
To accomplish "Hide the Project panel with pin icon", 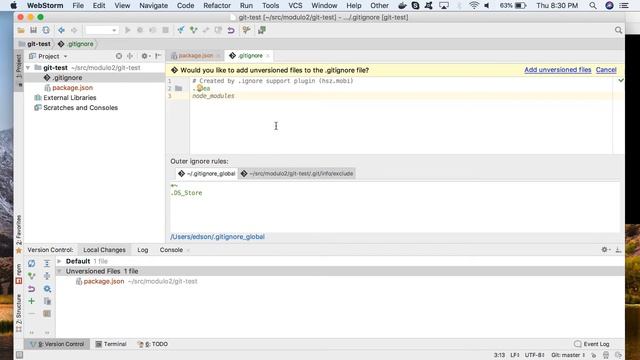I will (158, 56).
